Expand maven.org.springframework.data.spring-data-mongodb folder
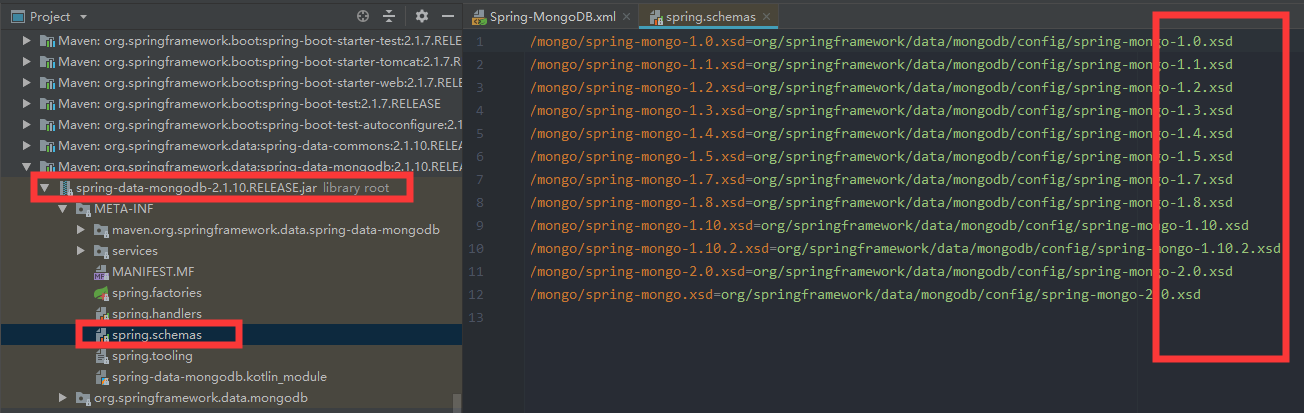 tap(82, 230)
